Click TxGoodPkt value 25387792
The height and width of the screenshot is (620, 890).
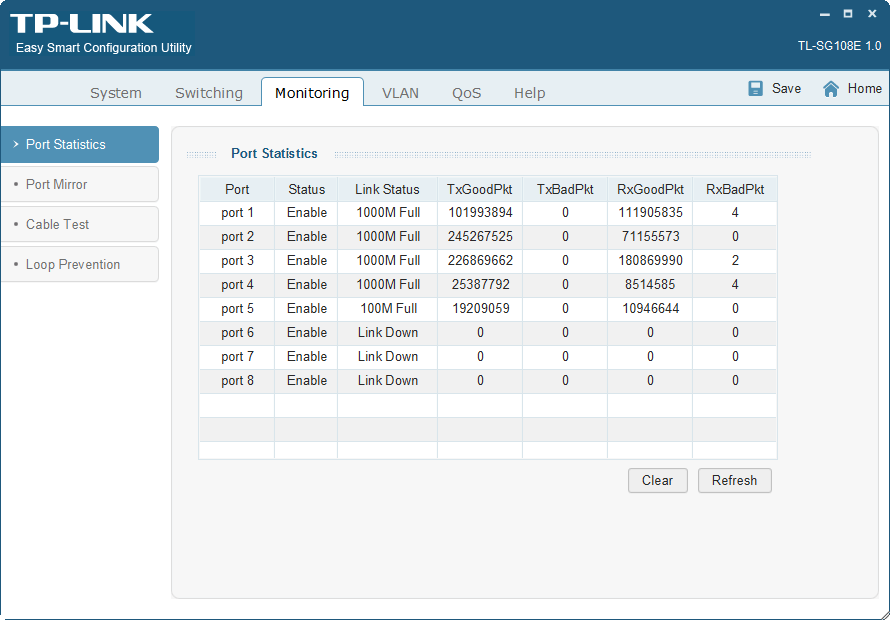[480, 284]
